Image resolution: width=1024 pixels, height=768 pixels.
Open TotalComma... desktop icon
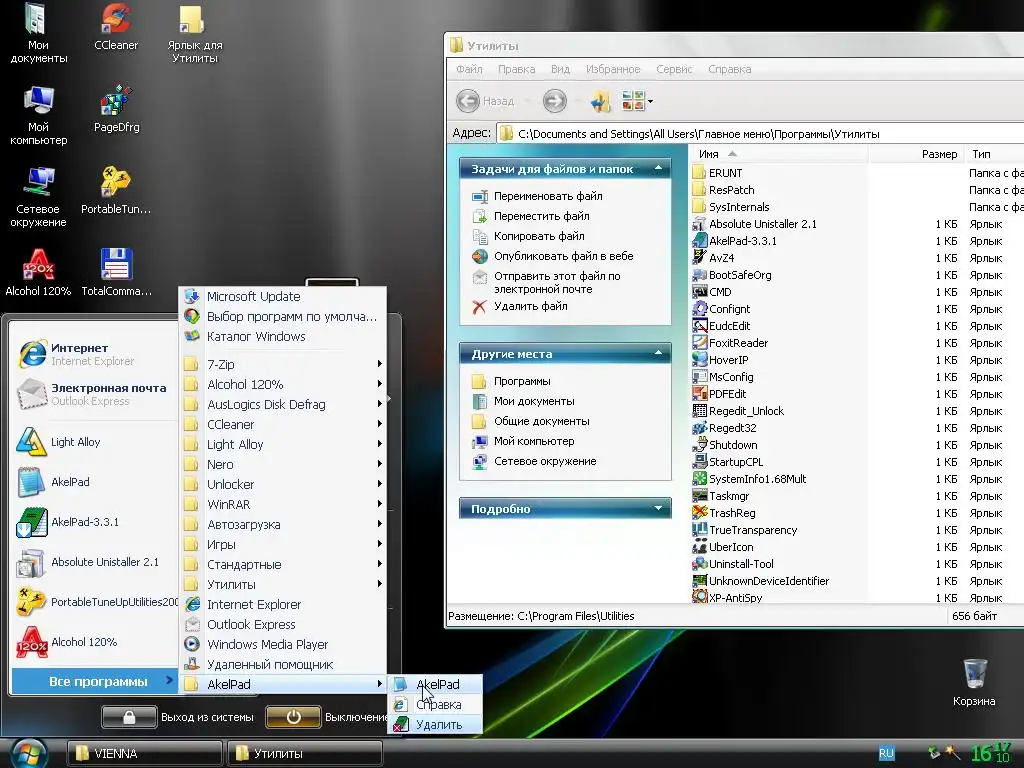116,273
